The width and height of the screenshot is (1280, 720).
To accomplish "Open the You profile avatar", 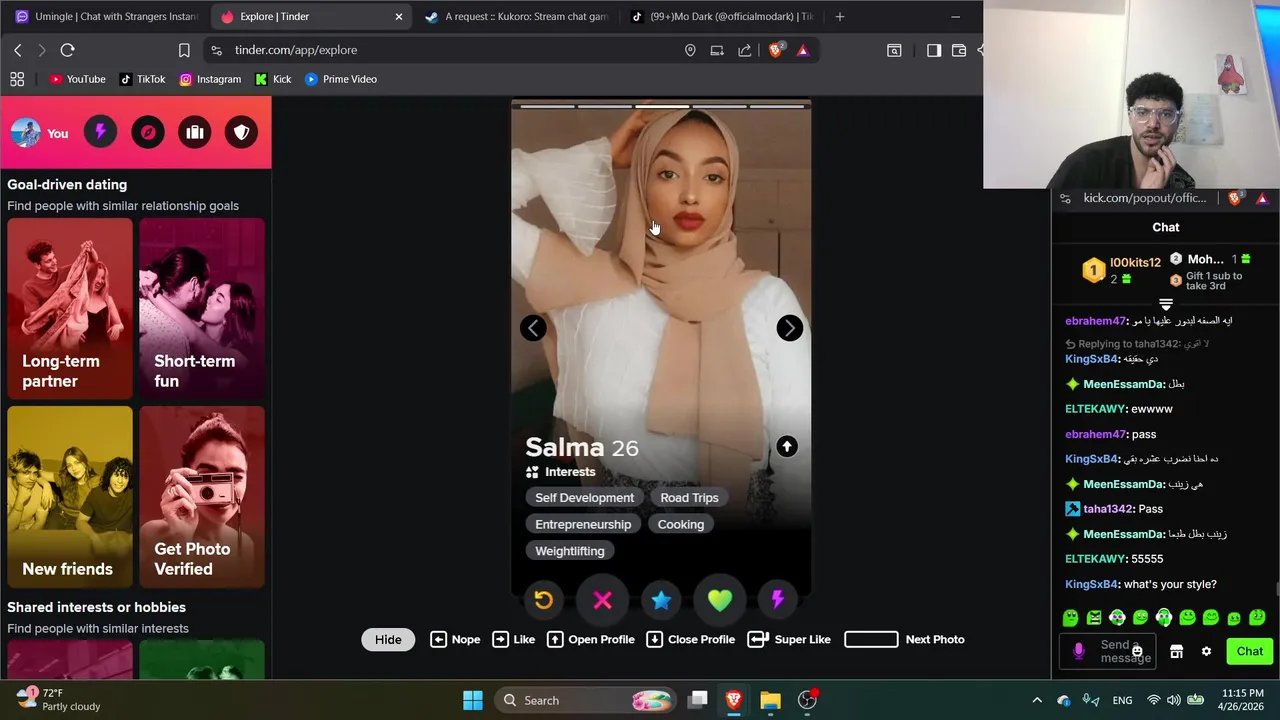I will click(25, 132).
